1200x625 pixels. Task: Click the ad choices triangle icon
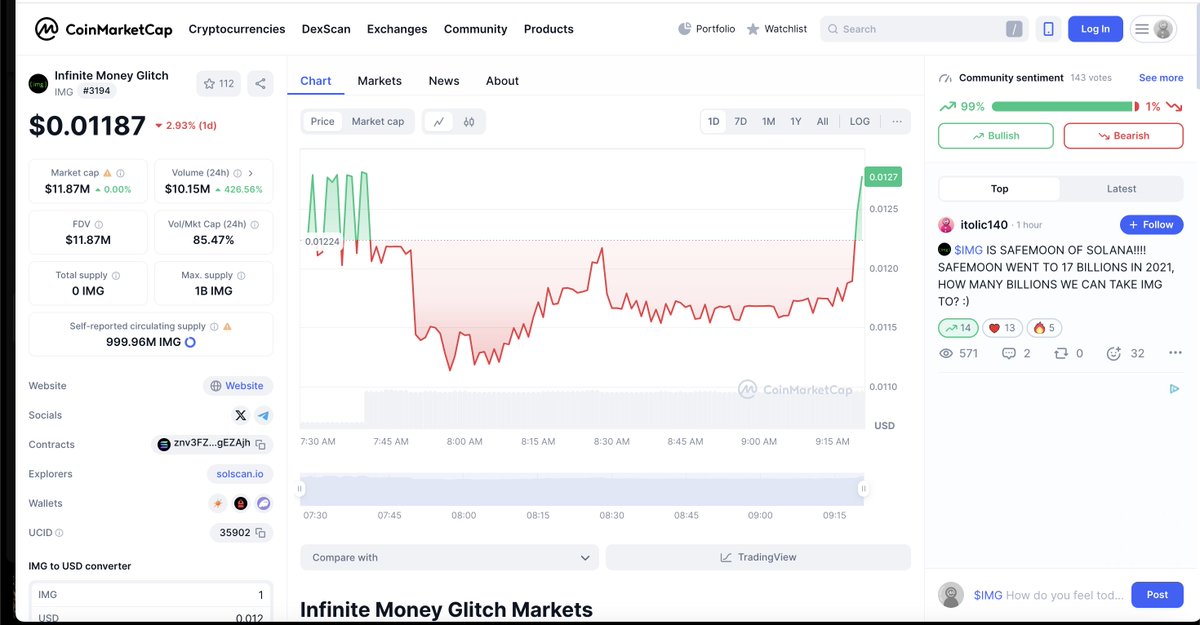click(x=1175, y=389)
